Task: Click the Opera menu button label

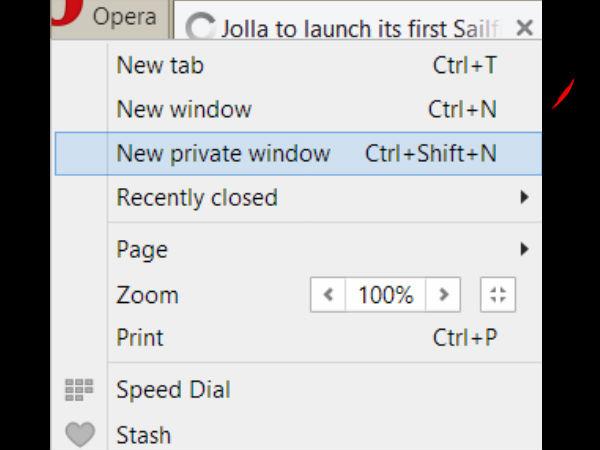Action: (x=124, y=17)
